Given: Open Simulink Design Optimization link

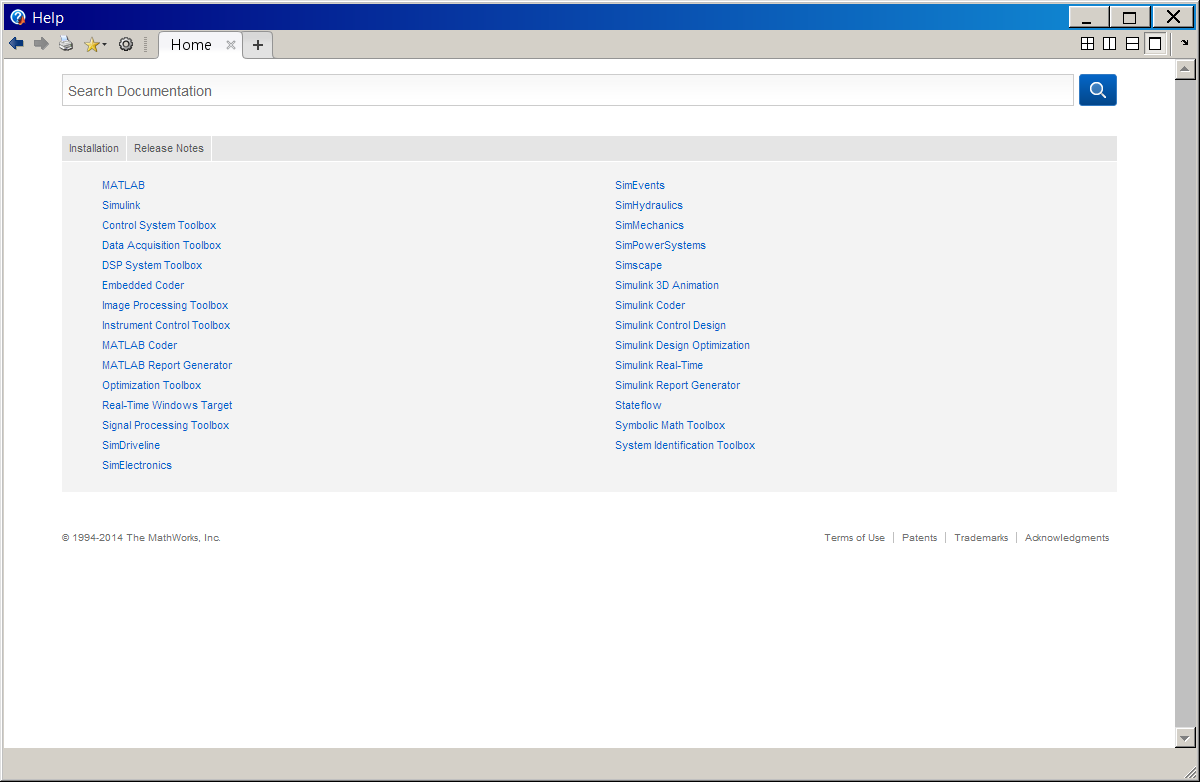Looking at the screenshot, I should pos(682,345).
